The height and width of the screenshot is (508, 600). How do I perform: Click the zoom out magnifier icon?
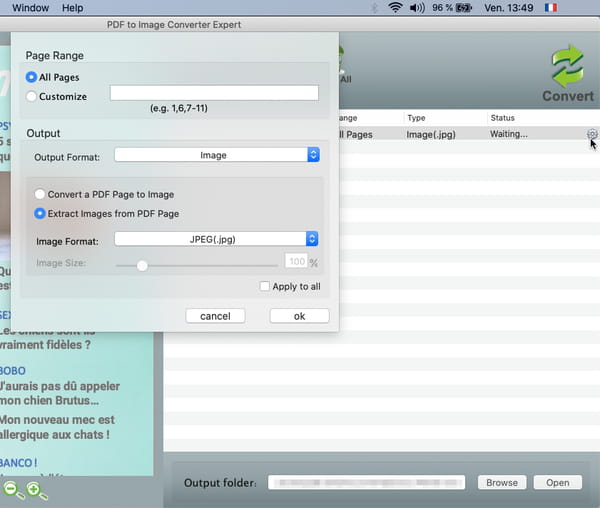[13, 490]
